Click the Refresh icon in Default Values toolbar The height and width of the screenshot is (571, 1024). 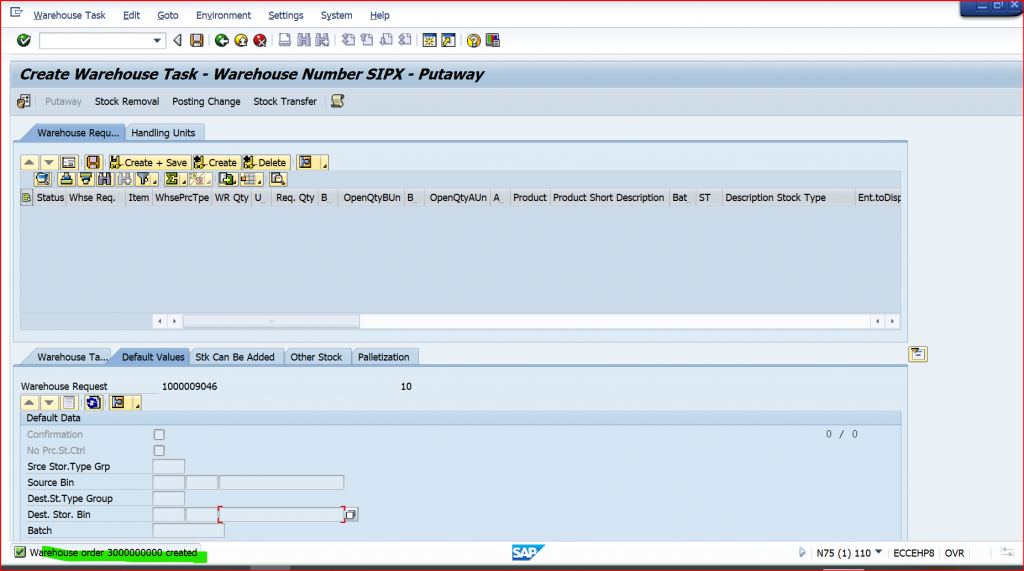(93, 402)
